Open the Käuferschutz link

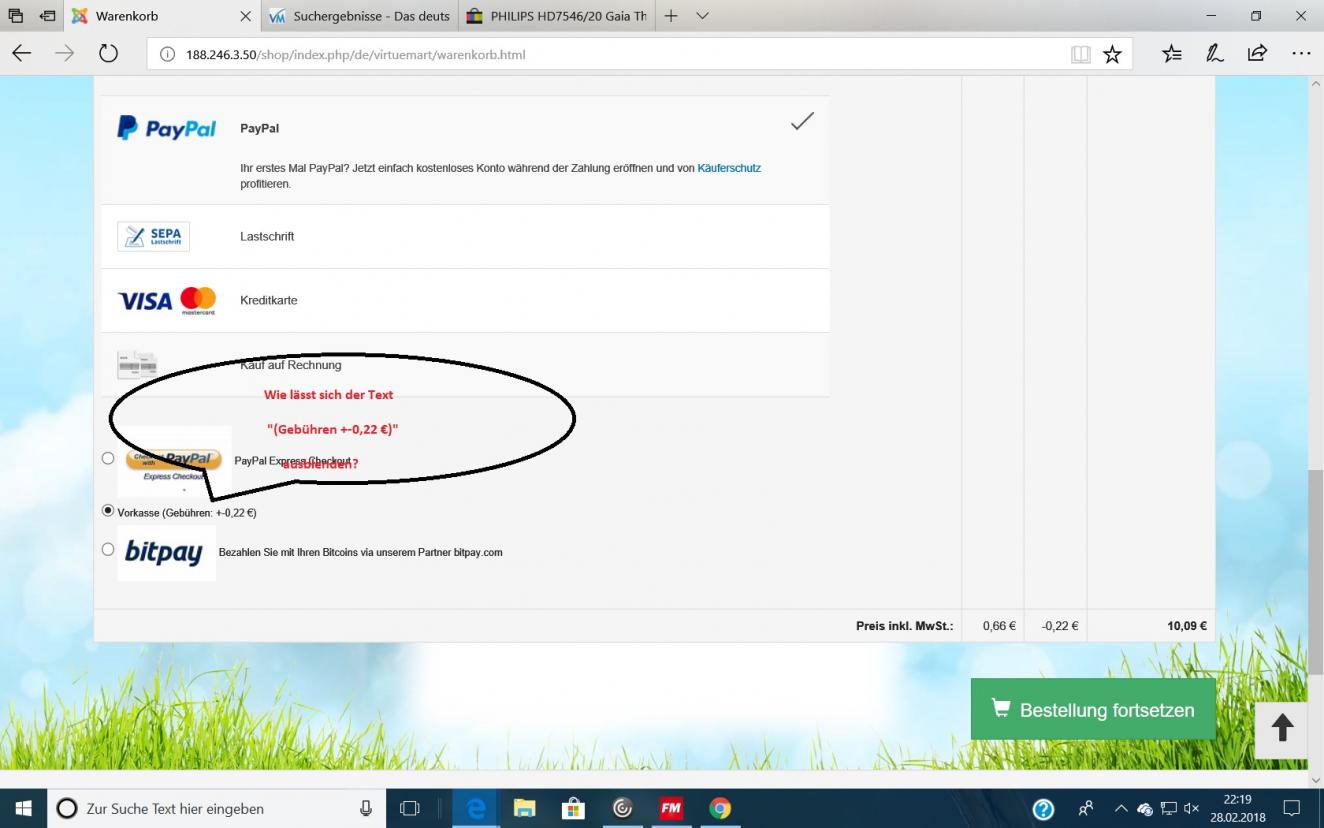729,168
